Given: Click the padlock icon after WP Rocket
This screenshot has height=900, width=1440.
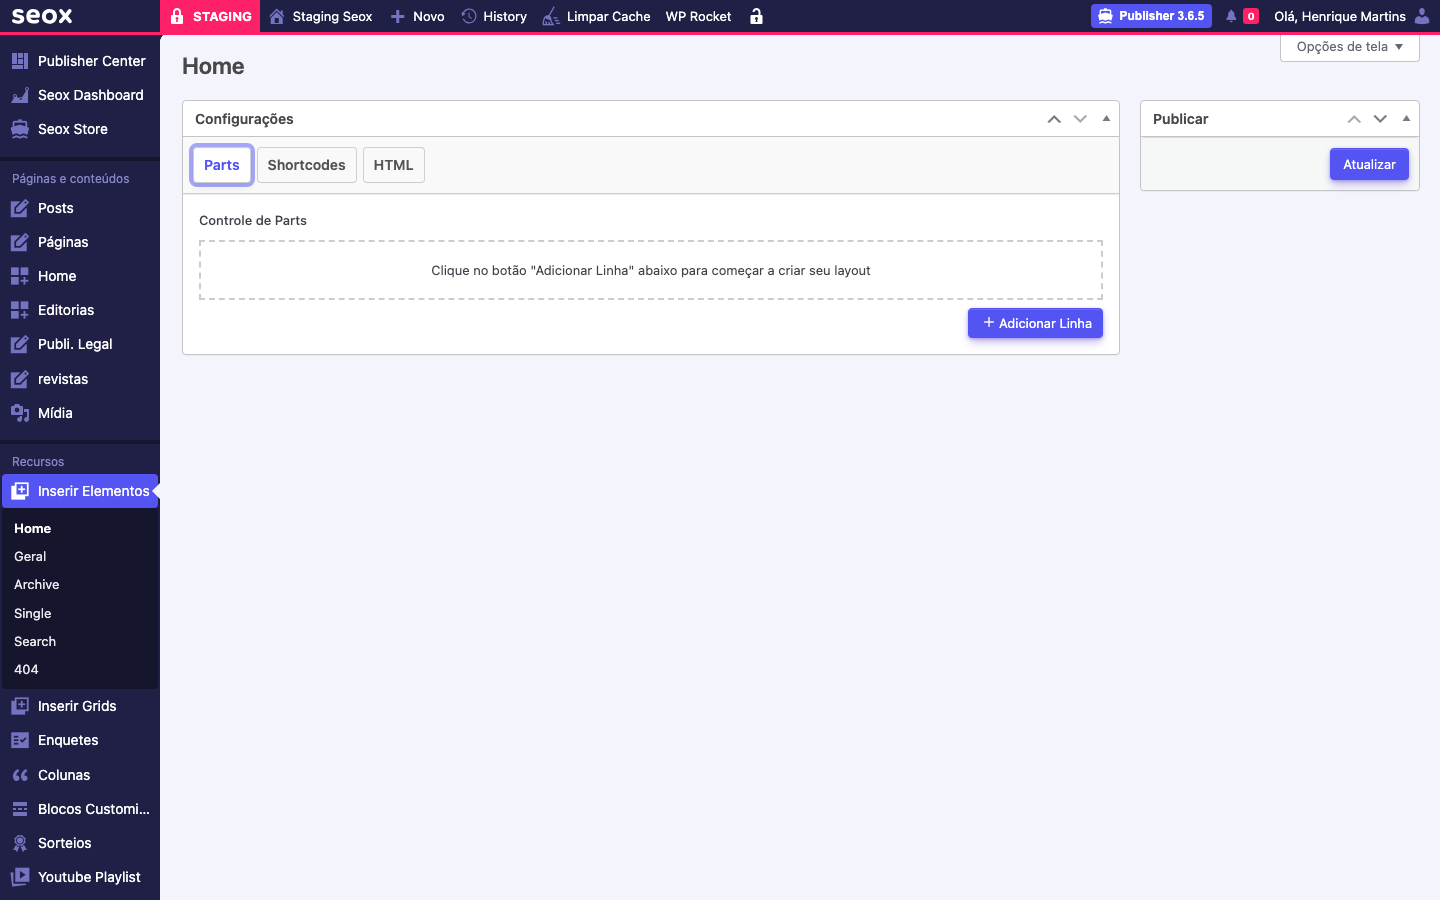Looking at the screenshot, I should click(756, 16).
